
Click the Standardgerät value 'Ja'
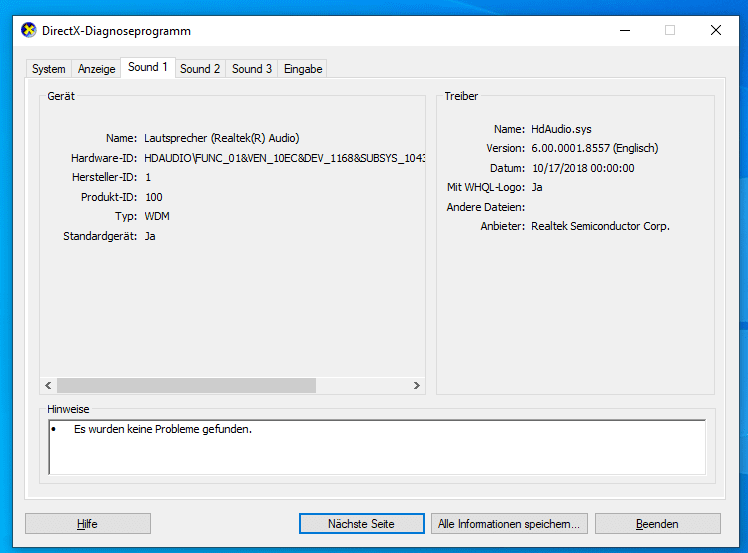[x=150, y=236]
